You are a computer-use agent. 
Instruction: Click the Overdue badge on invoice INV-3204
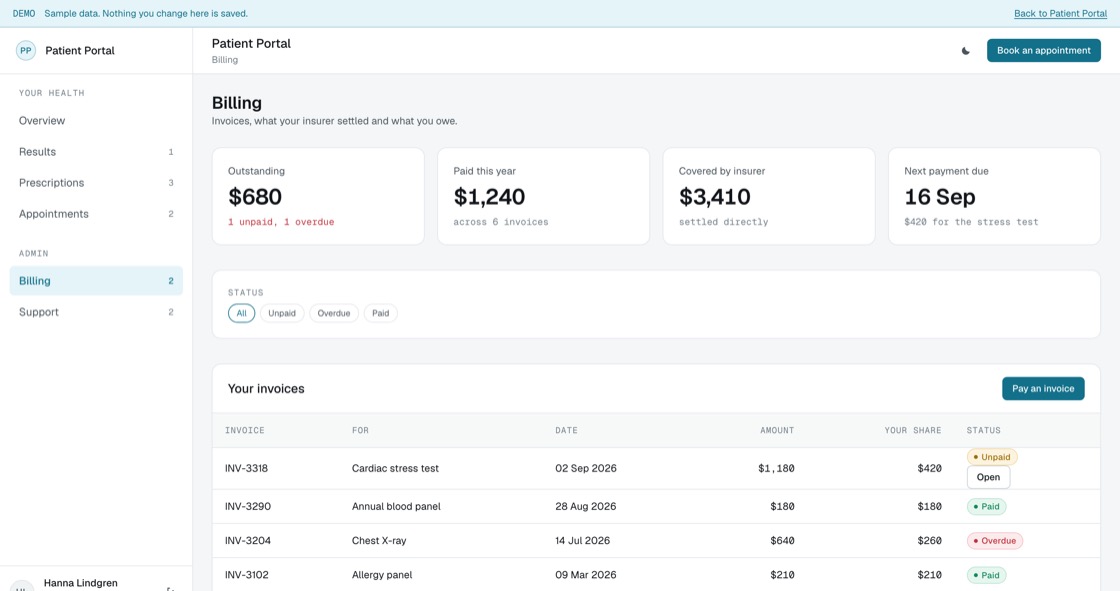click(995, 541)
